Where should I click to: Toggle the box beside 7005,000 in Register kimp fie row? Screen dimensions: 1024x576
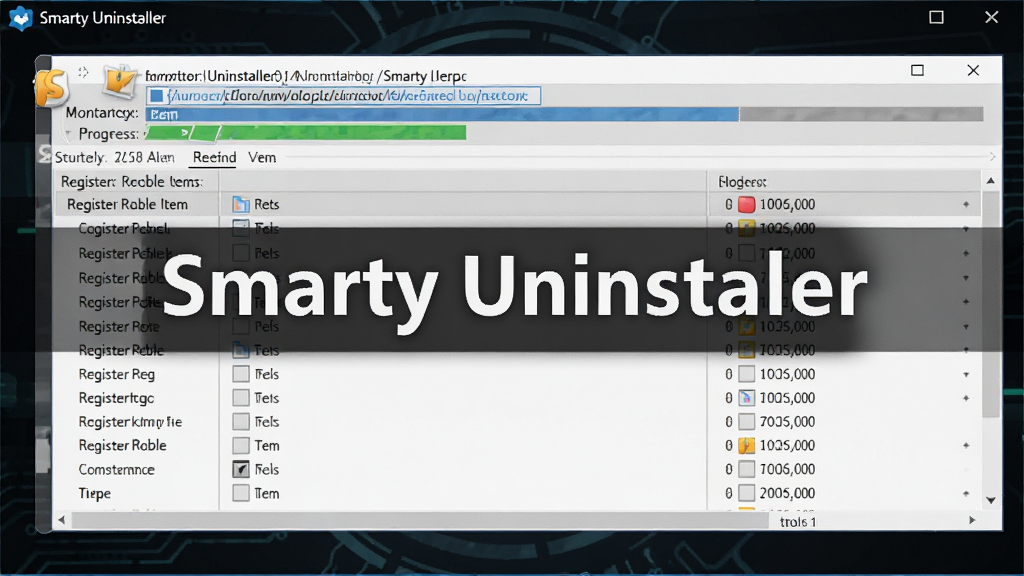746,422
